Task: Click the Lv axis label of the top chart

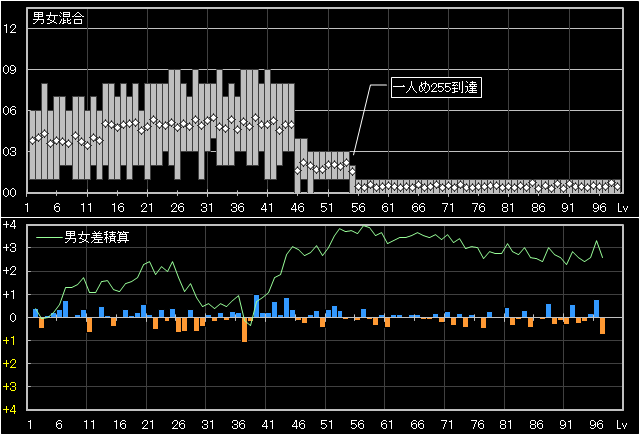Action: pyautogui.click(x=622, y=208)
